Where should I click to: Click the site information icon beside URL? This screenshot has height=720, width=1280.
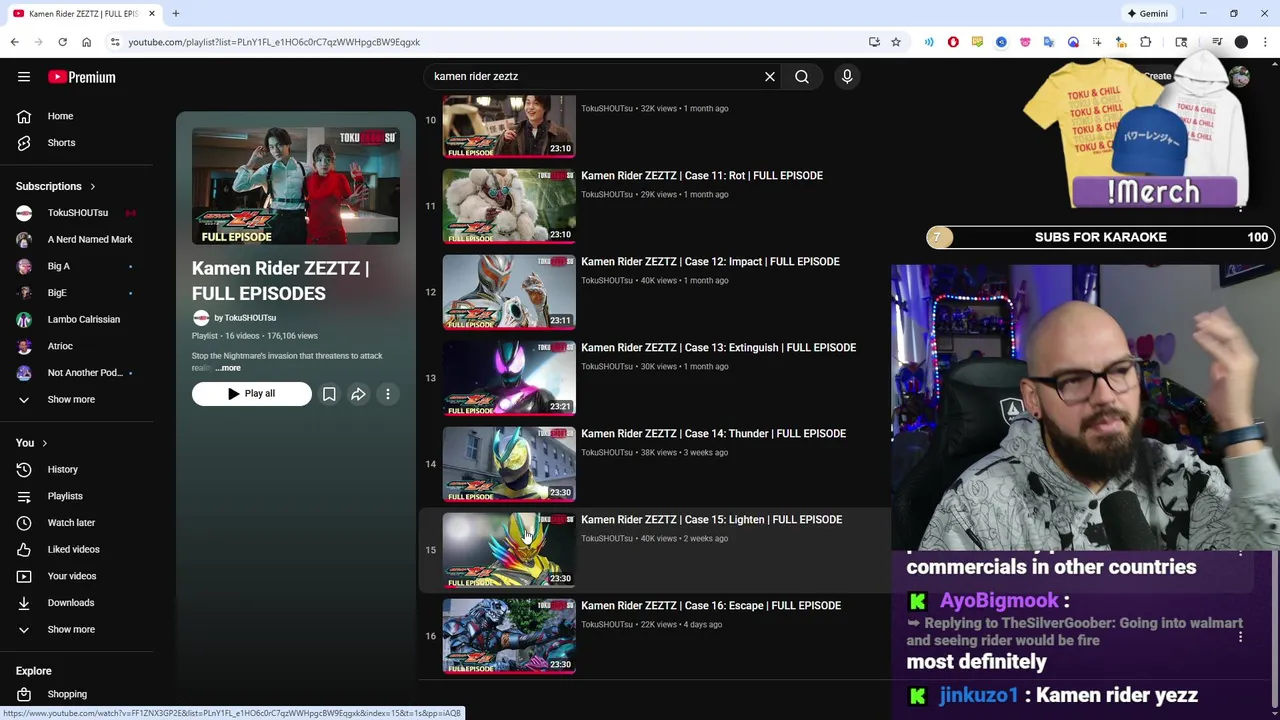tap(115, 42)
